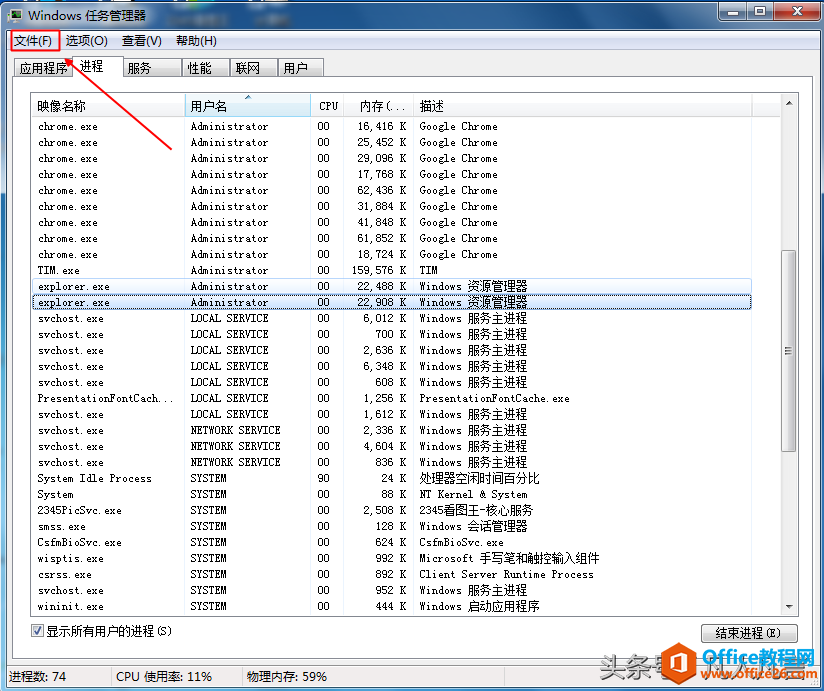Sort by 描述 column header
The image size is (824, 691).
pos(583,106)
